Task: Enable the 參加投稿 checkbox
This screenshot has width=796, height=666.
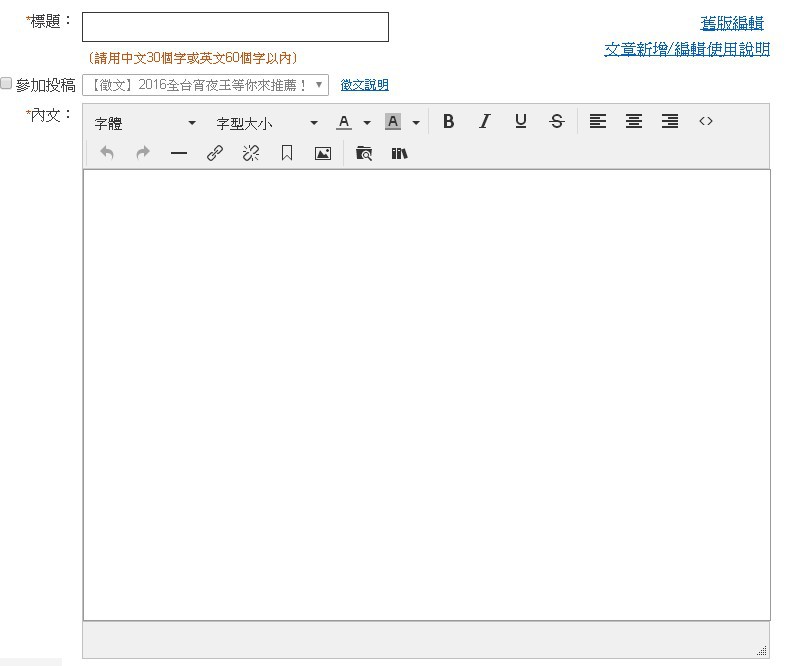Action: [7, 84]
